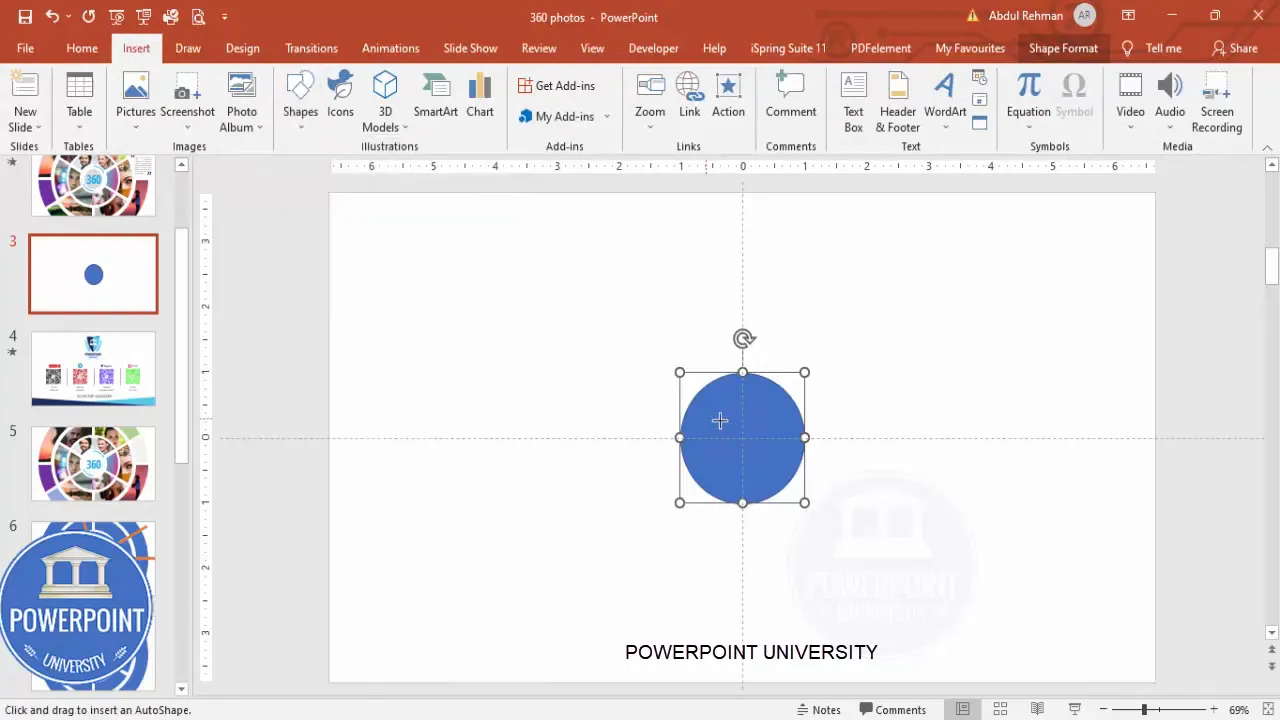Insert Slide Number icon
The height and width of the screenshot is (720, 1280).
979,100
